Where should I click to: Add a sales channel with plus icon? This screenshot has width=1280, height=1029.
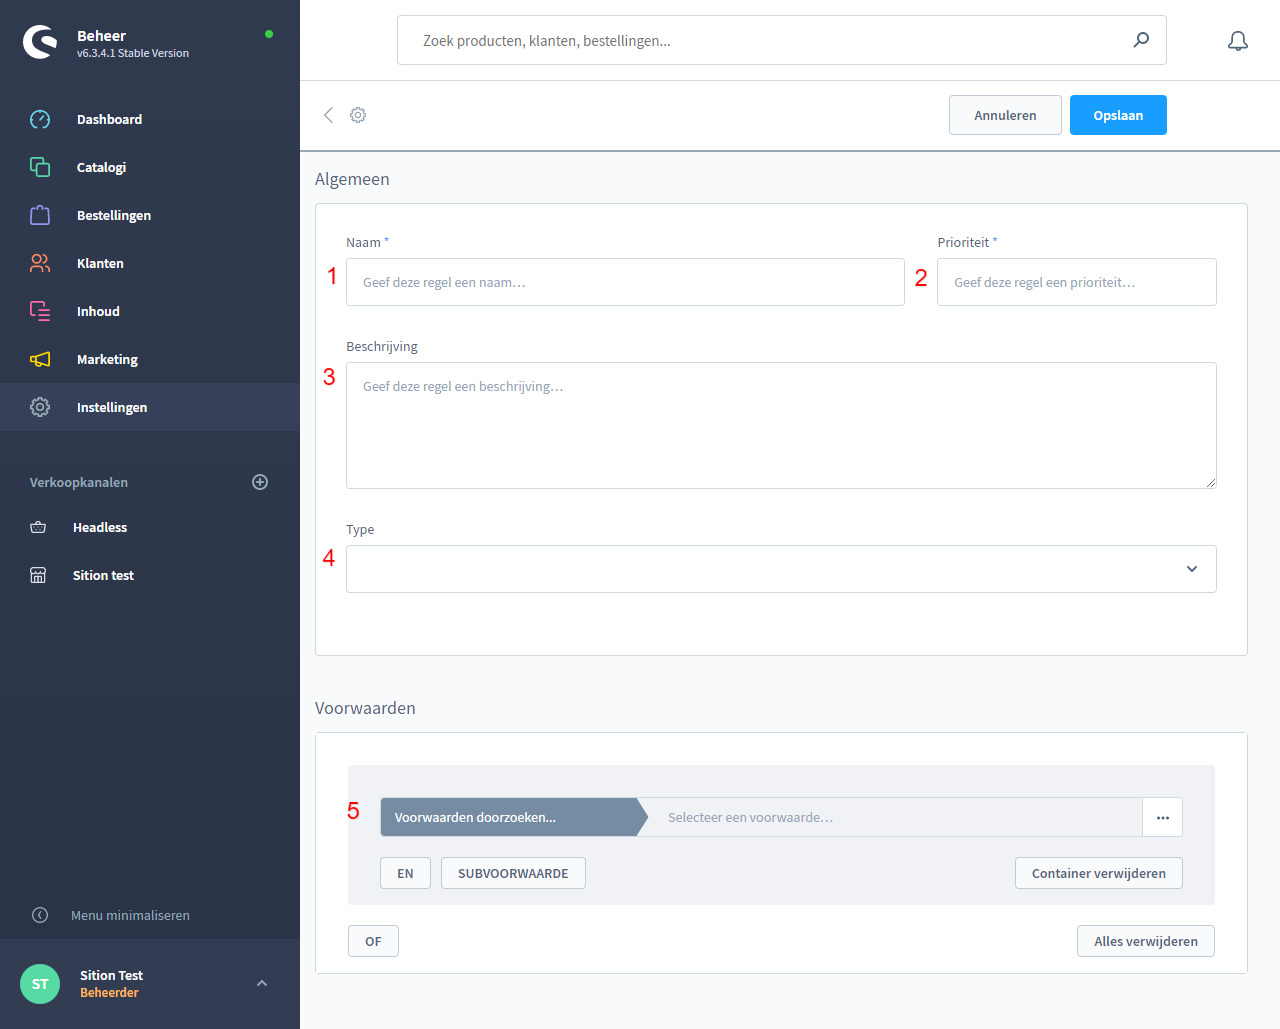[x=260, y=482]
